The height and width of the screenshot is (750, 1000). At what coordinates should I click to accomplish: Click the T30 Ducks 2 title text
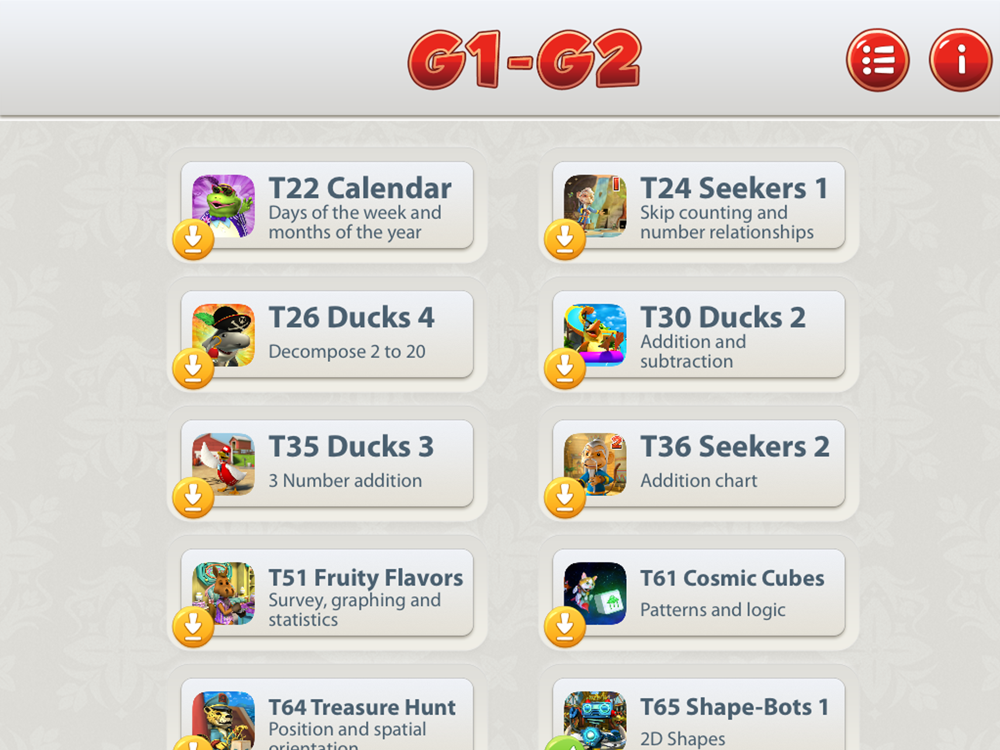(x=723, y=317)
